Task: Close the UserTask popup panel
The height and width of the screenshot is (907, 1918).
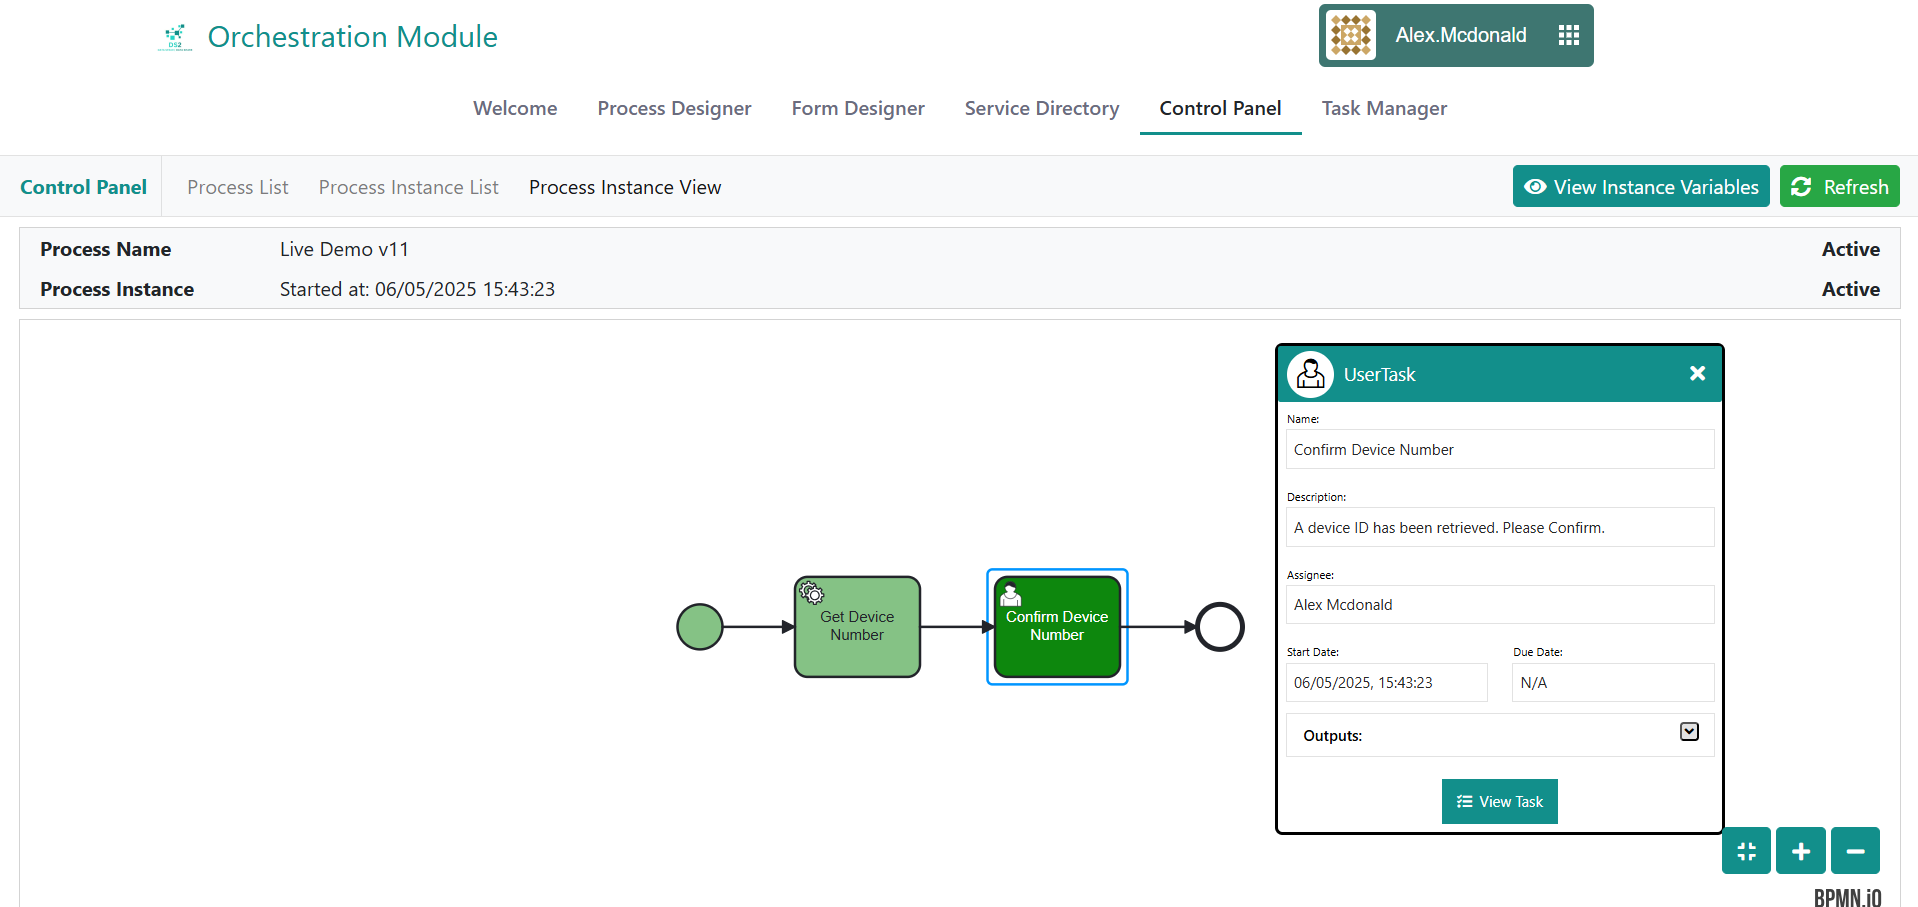Action: point(1697,373)
